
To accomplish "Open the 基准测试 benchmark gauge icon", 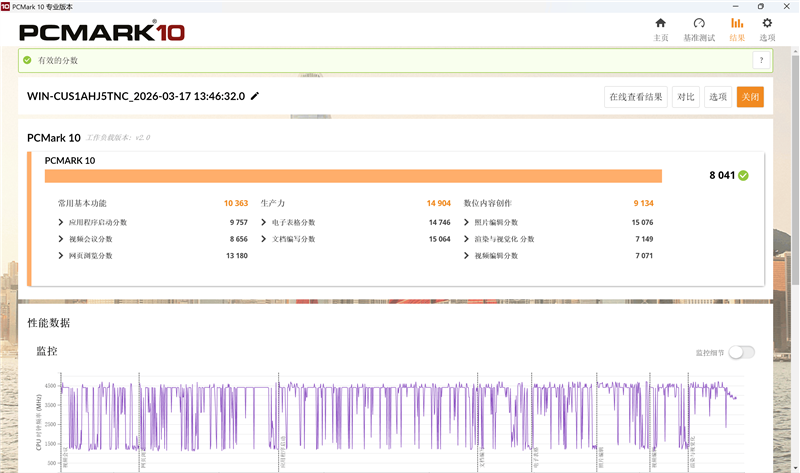I will pos(699,23).
